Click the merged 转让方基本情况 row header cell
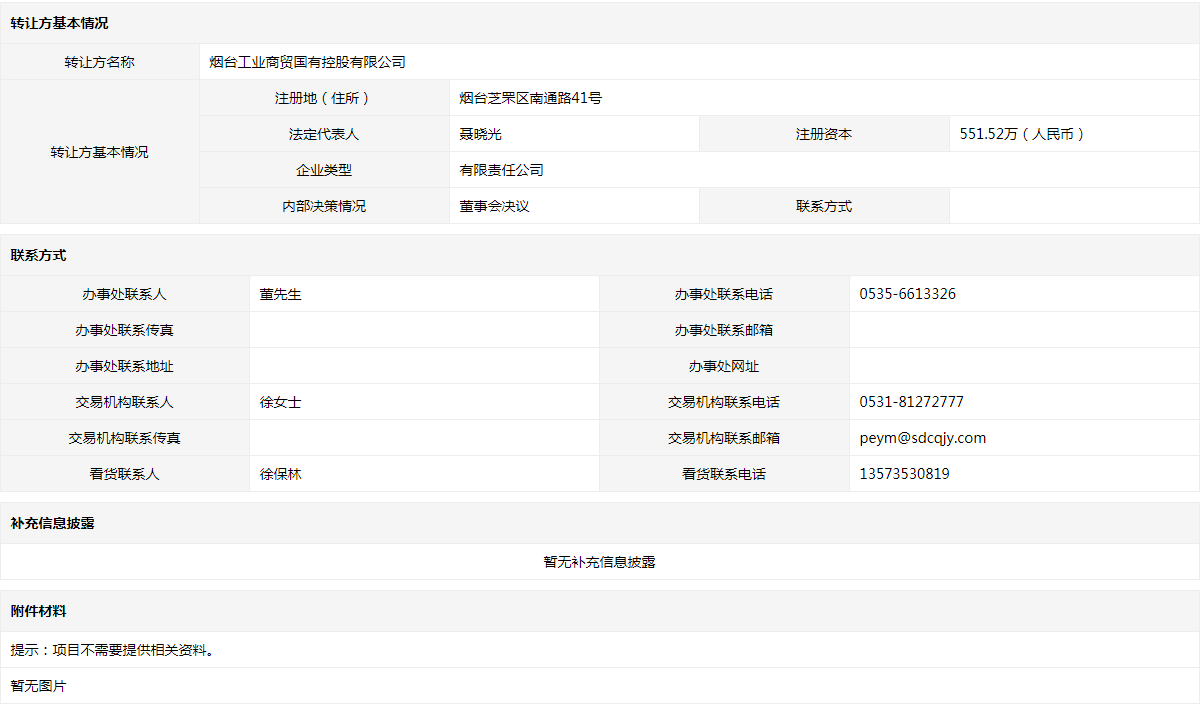1201x705 pixels. click(100, 152)
